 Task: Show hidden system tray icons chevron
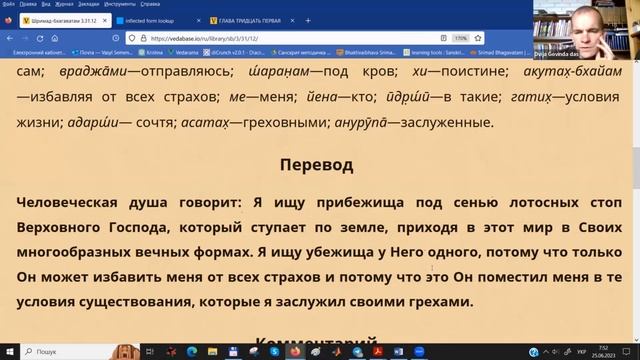click(x=546, y=352)
